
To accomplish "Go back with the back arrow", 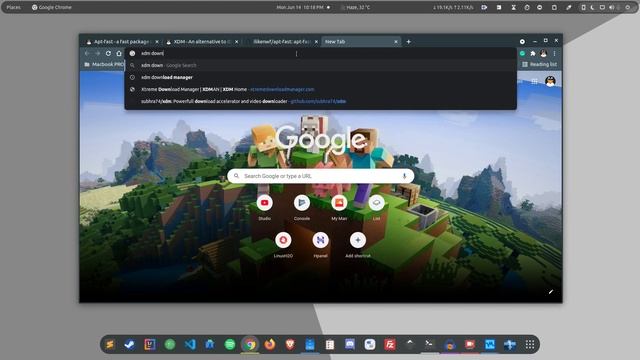I will tap(87, 53).
